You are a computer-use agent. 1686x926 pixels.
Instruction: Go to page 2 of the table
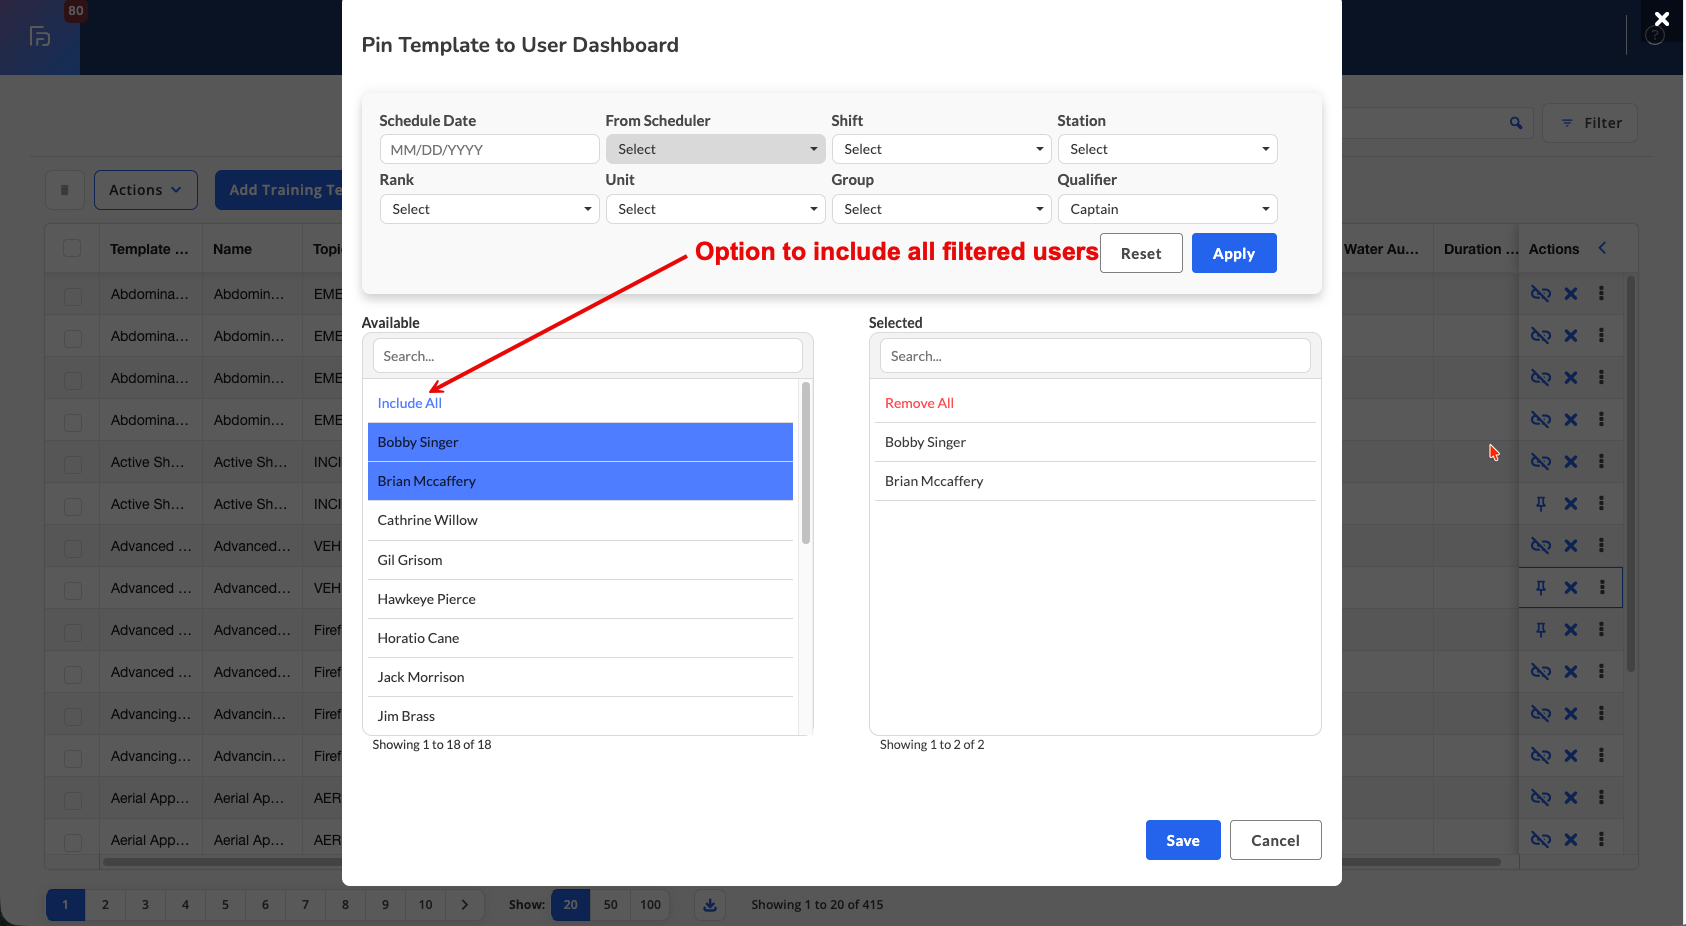pos(105,905)
